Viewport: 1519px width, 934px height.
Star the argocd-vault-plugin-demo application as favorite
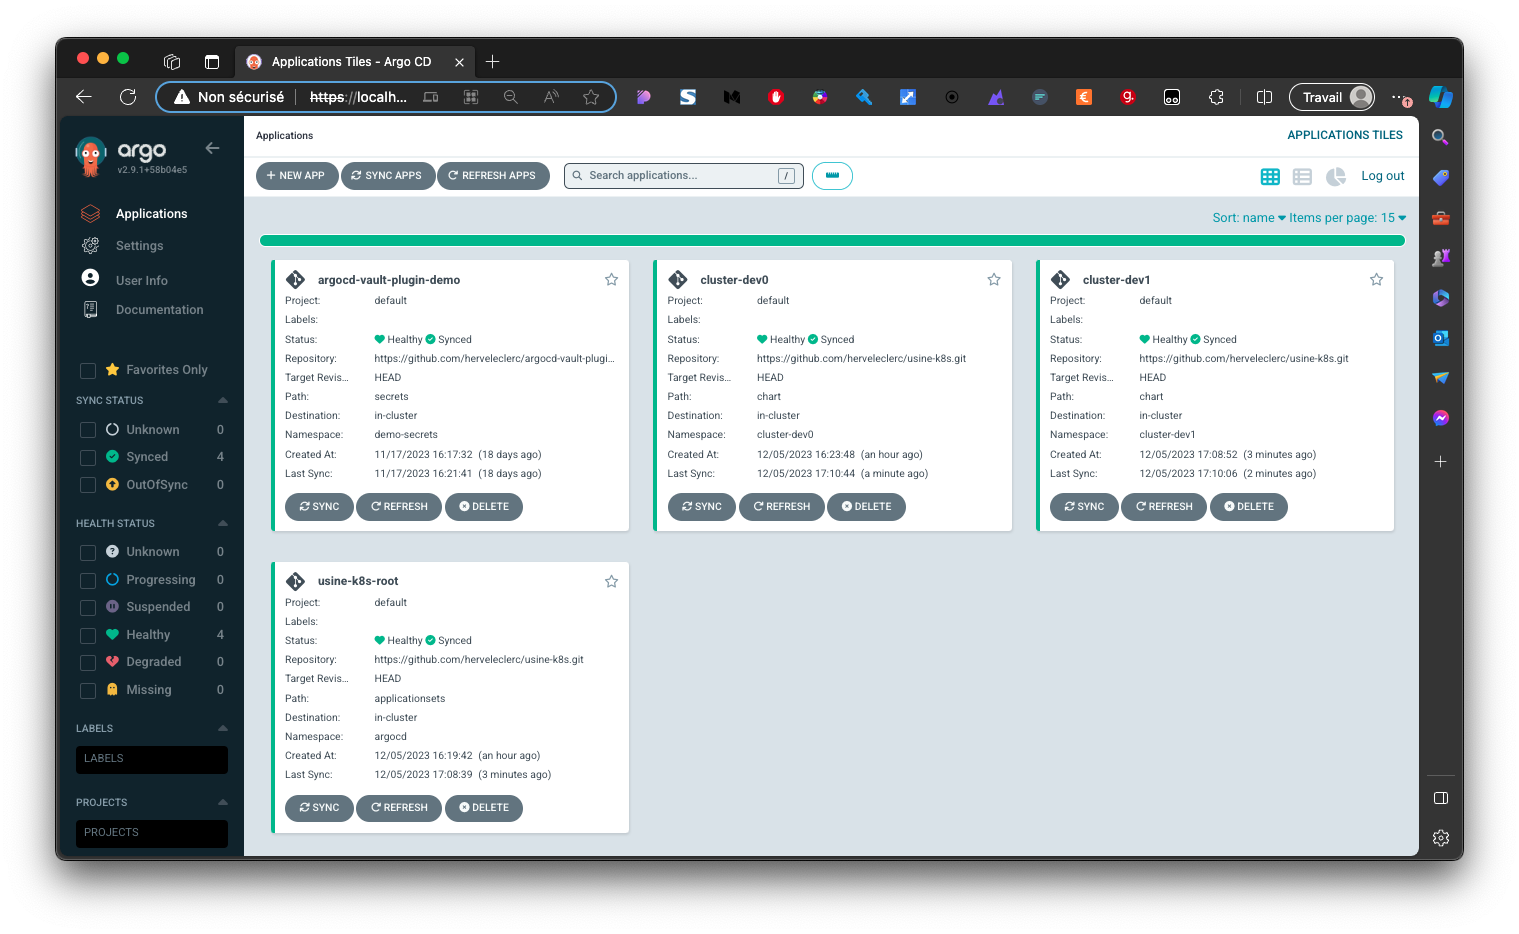click(x=611, y=280)
